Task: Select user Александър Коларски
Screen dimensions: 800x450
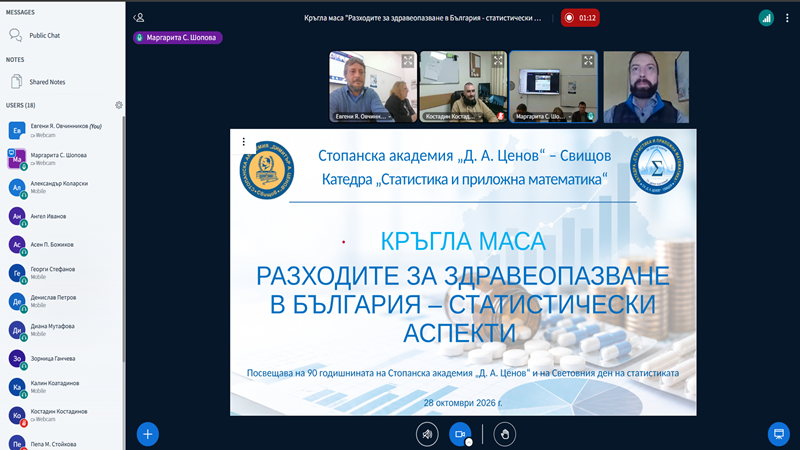Action: click(62, 187)
